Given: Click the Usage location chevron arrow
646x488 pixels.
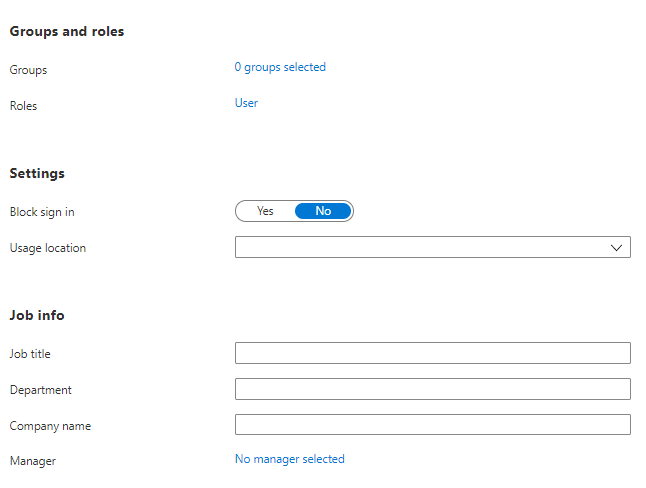Looking at the screenshot, I should point(616,248).
